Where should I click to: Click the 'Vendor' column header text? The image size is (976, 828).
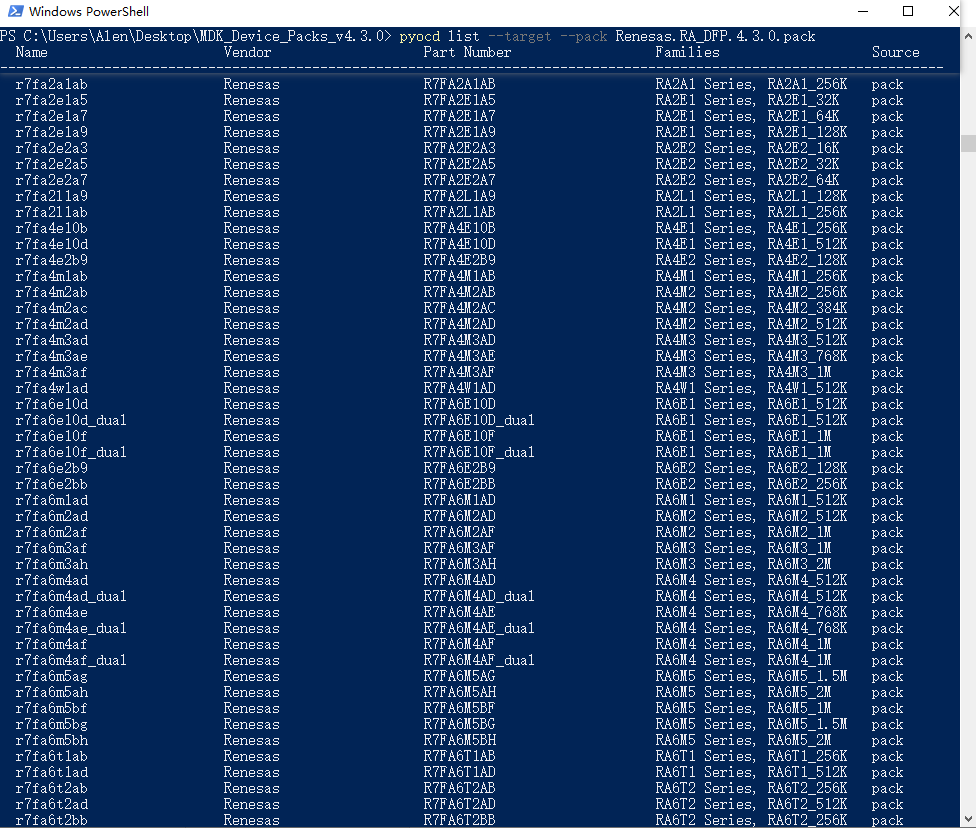click(247, 52)
